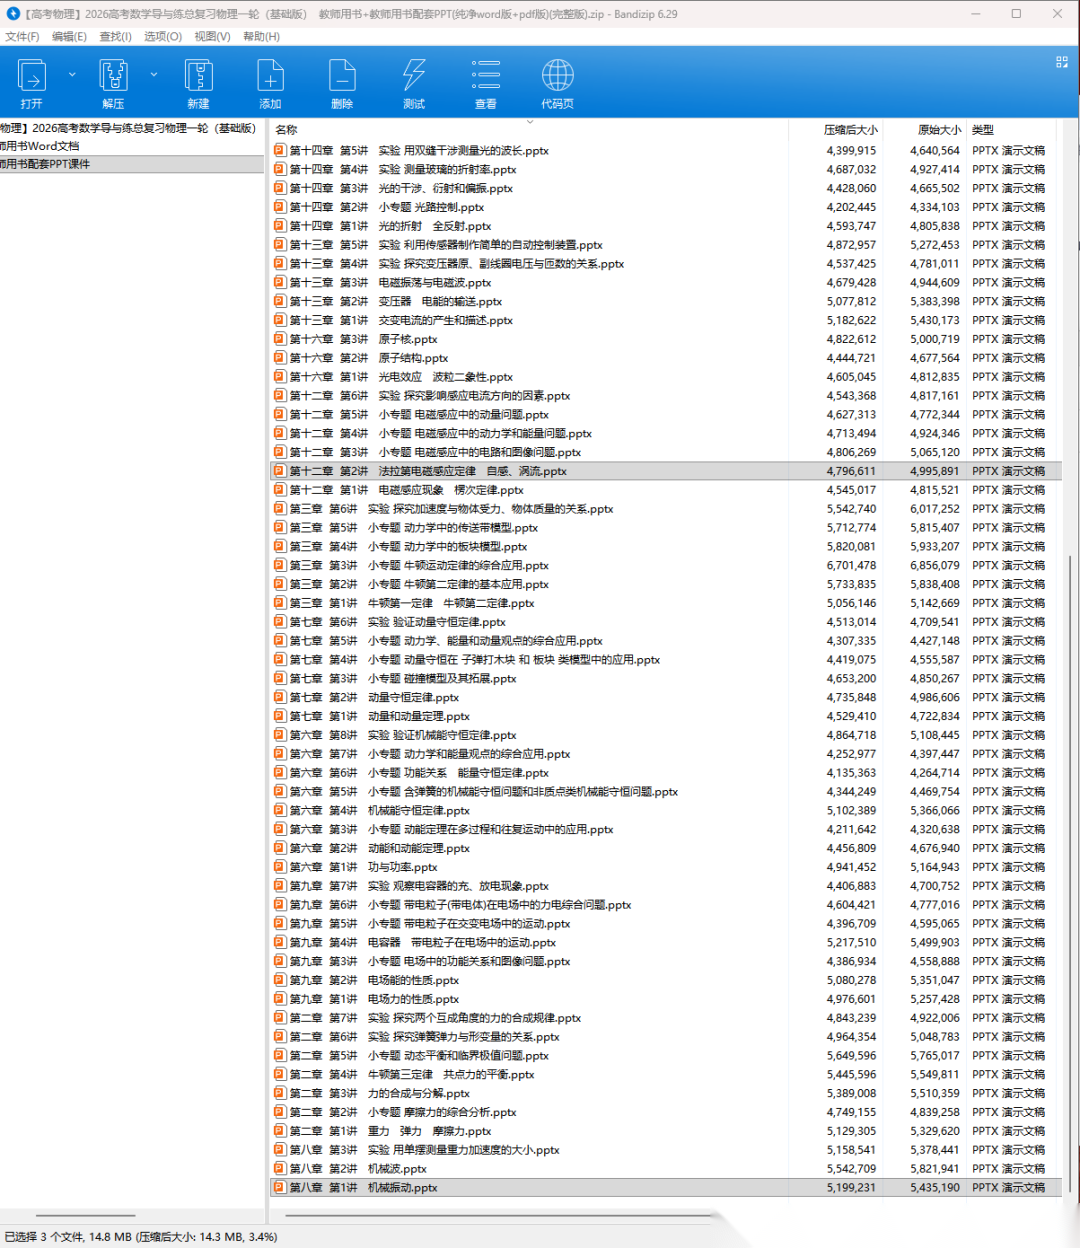Expand the dropdown arrow next to 解压
Viewport: 1080px width, 1248px height.
(x=153, y=74)
